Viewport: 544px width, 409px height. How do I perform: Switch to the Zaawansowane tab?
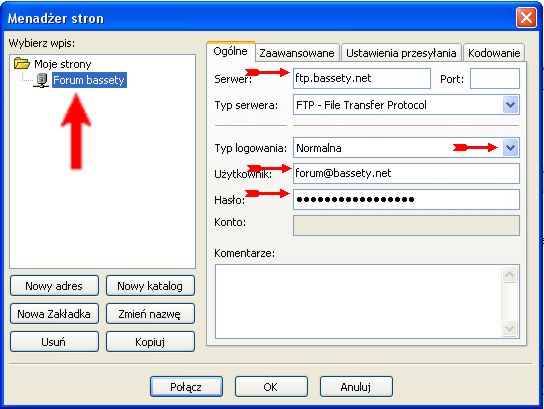click(x=297, y=53)
